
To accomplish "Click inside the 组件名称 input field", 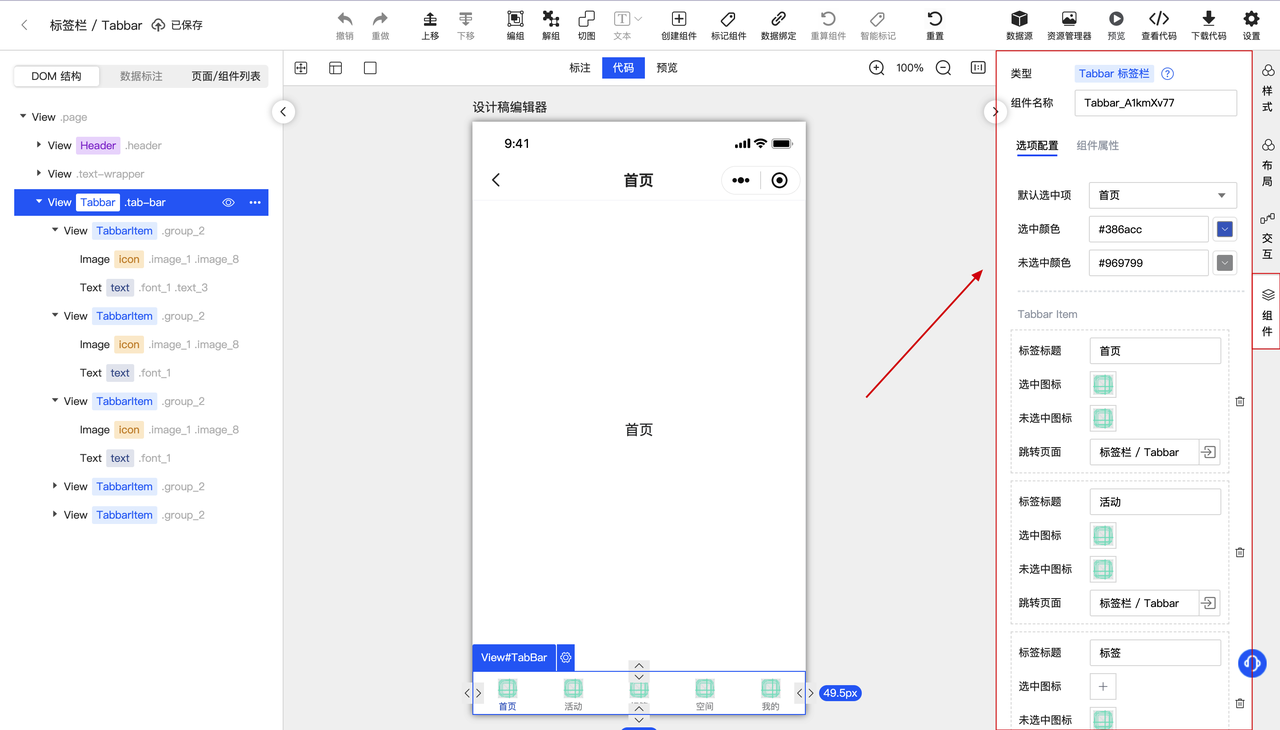I will point(1155,103).
